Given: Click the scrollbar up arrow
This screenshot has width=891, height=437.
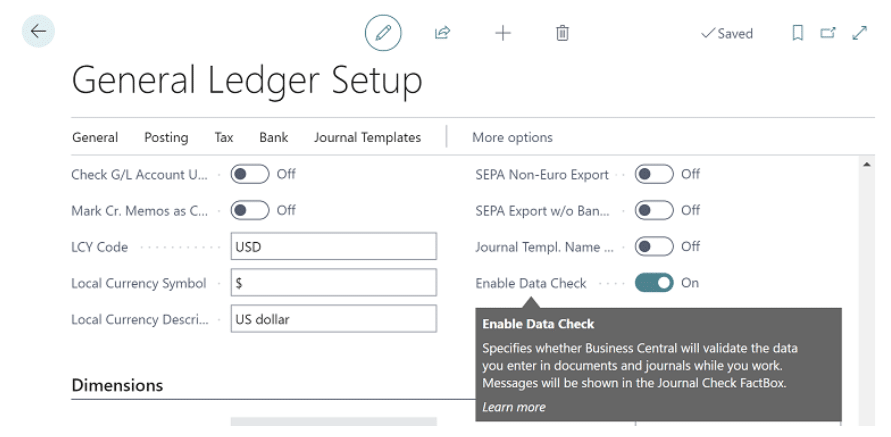Looking at the screenshot, I should pos(867,164).
